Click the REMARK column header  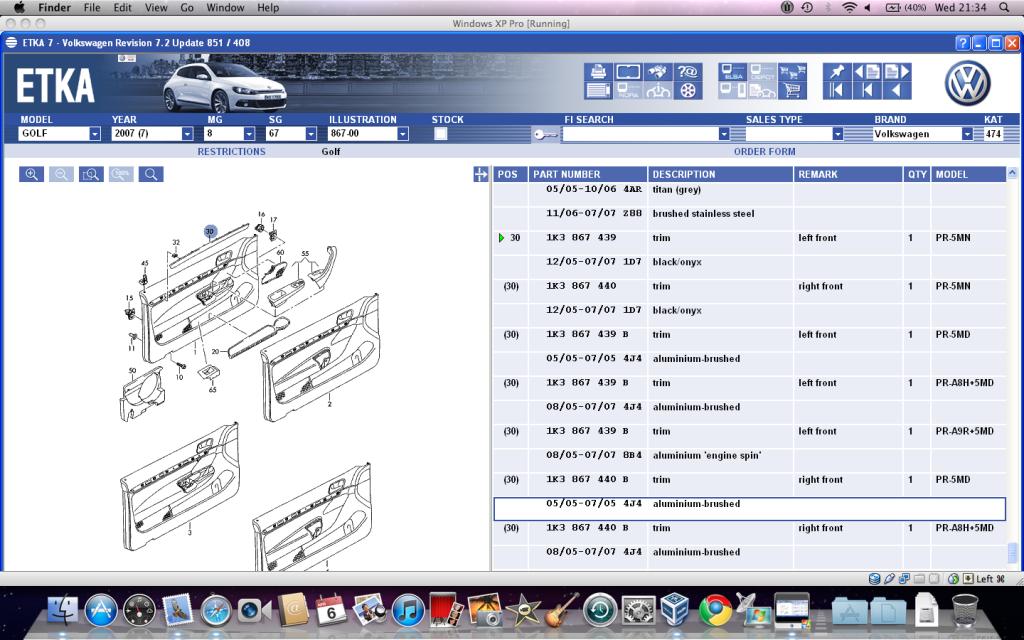[848, 174]
